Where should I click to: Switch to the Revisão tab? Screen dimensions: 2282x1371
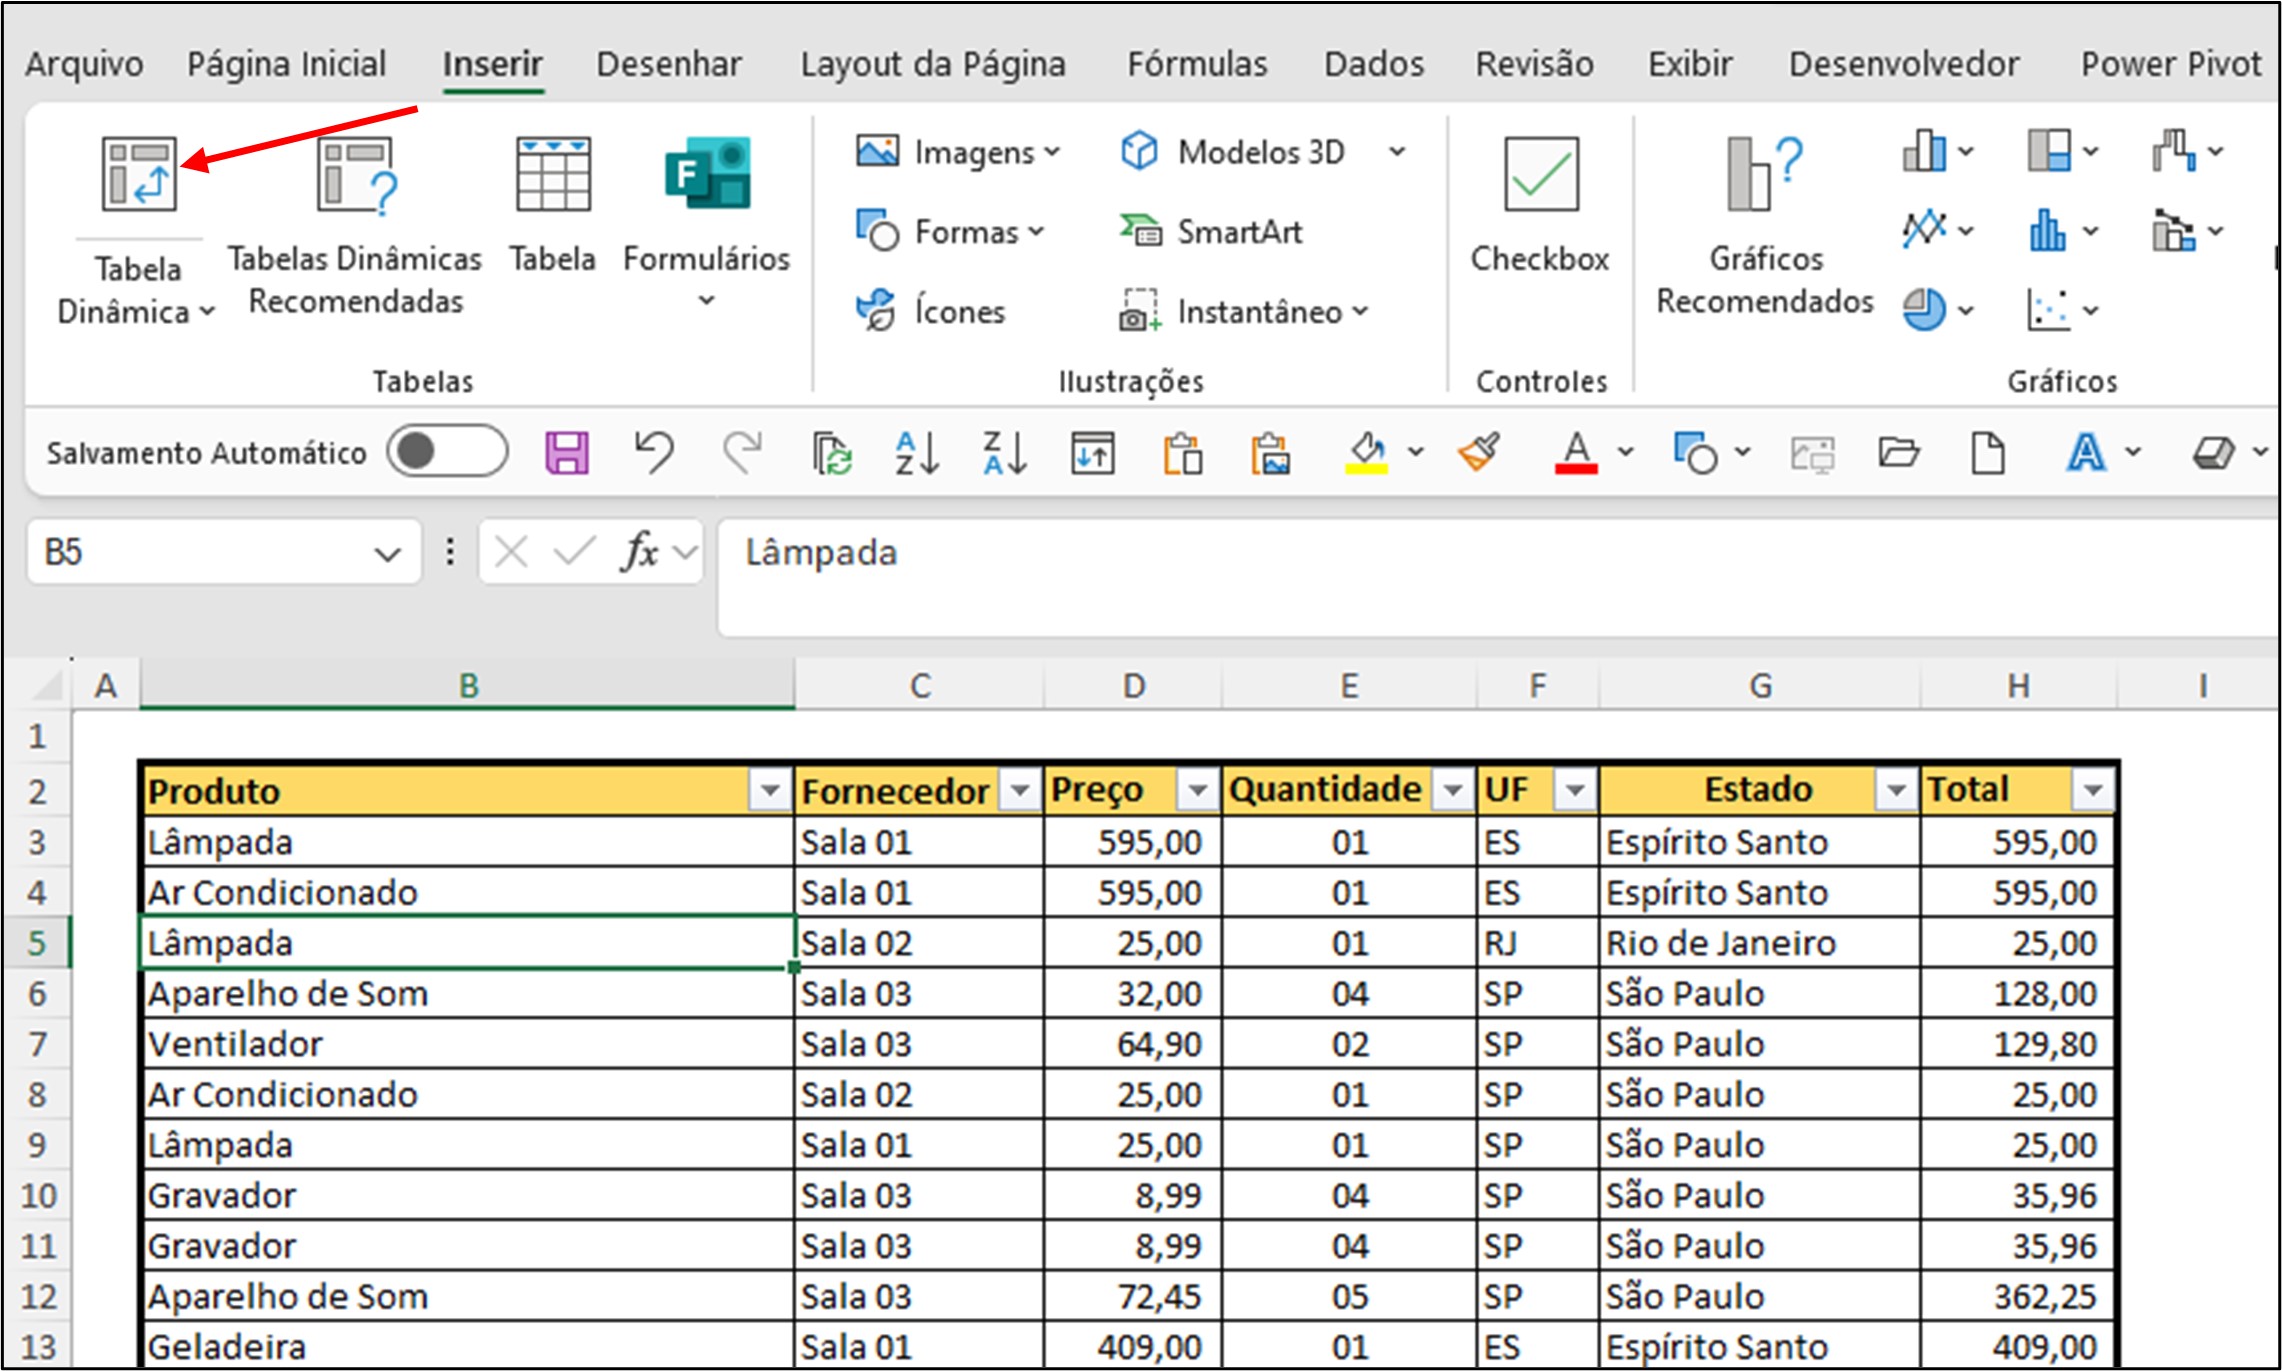coord(1535,64)
